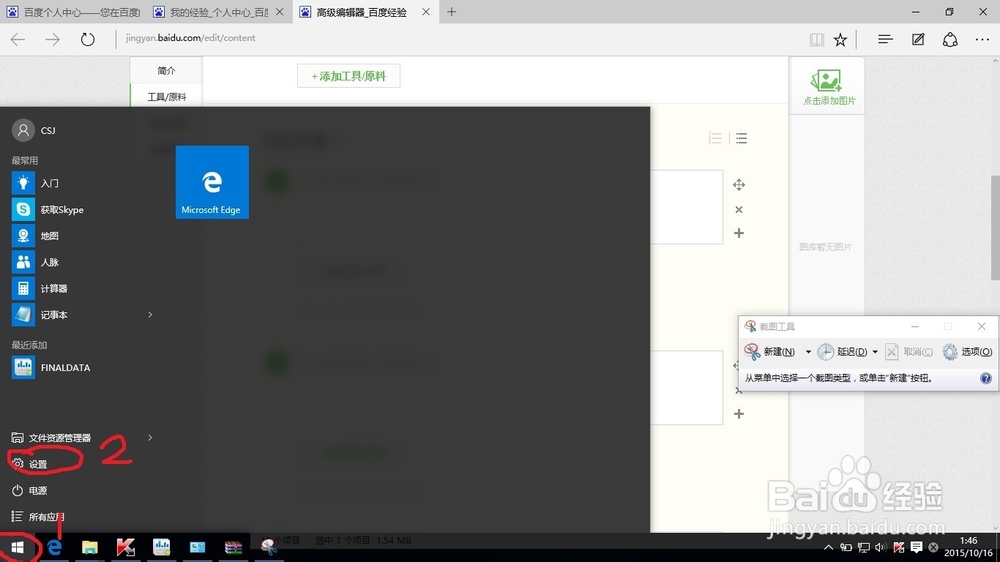Close the 高级编辑器 browser tab

(x=426, y=12)
